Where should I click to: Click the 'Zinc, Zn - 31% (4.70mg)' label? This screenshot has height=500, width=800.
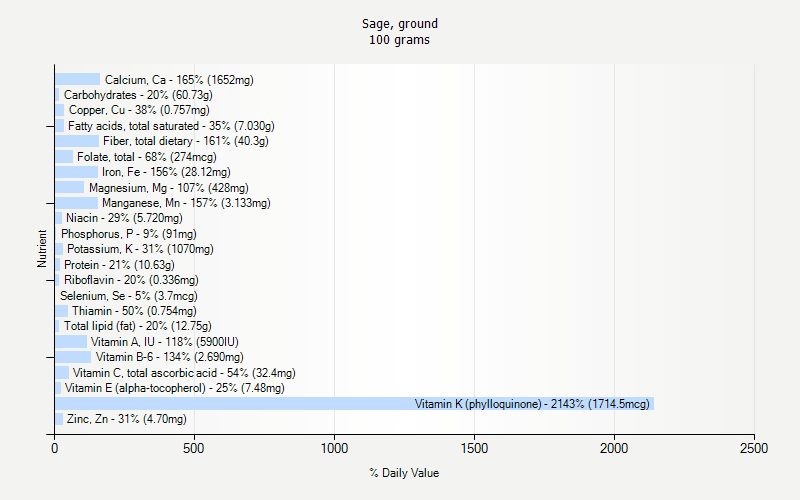[x=127, y=419]
